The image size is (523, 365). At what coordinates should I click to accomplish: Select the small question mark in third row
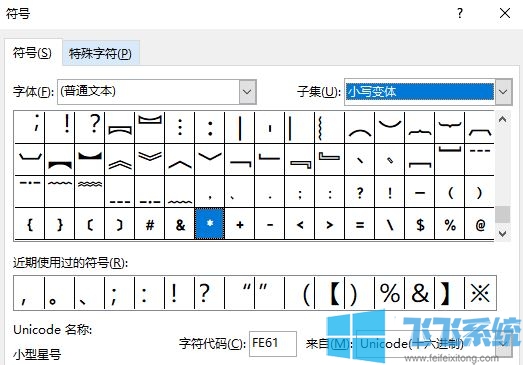coord(360,192)
